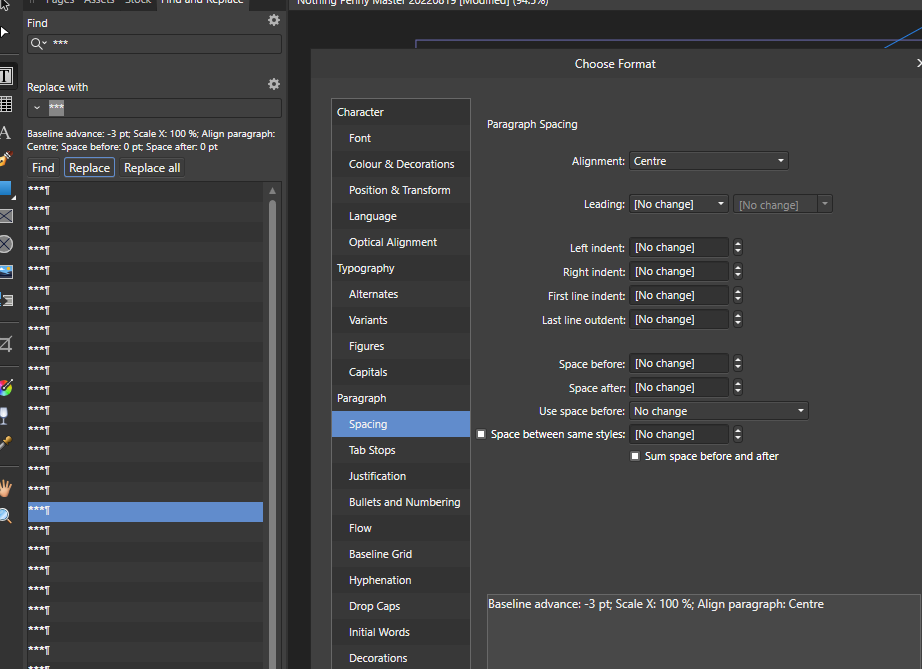Open the Find field settings gear
This screenshot has width=922, height=669.
[x=274, y=21]
